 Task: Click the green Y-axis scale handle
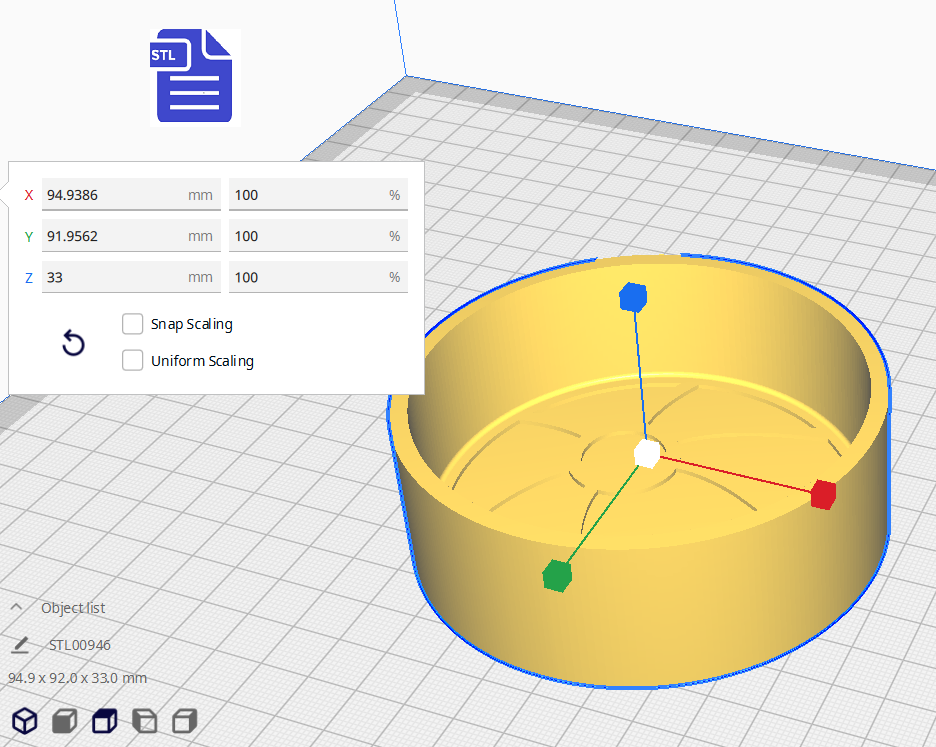click(557, 576)
